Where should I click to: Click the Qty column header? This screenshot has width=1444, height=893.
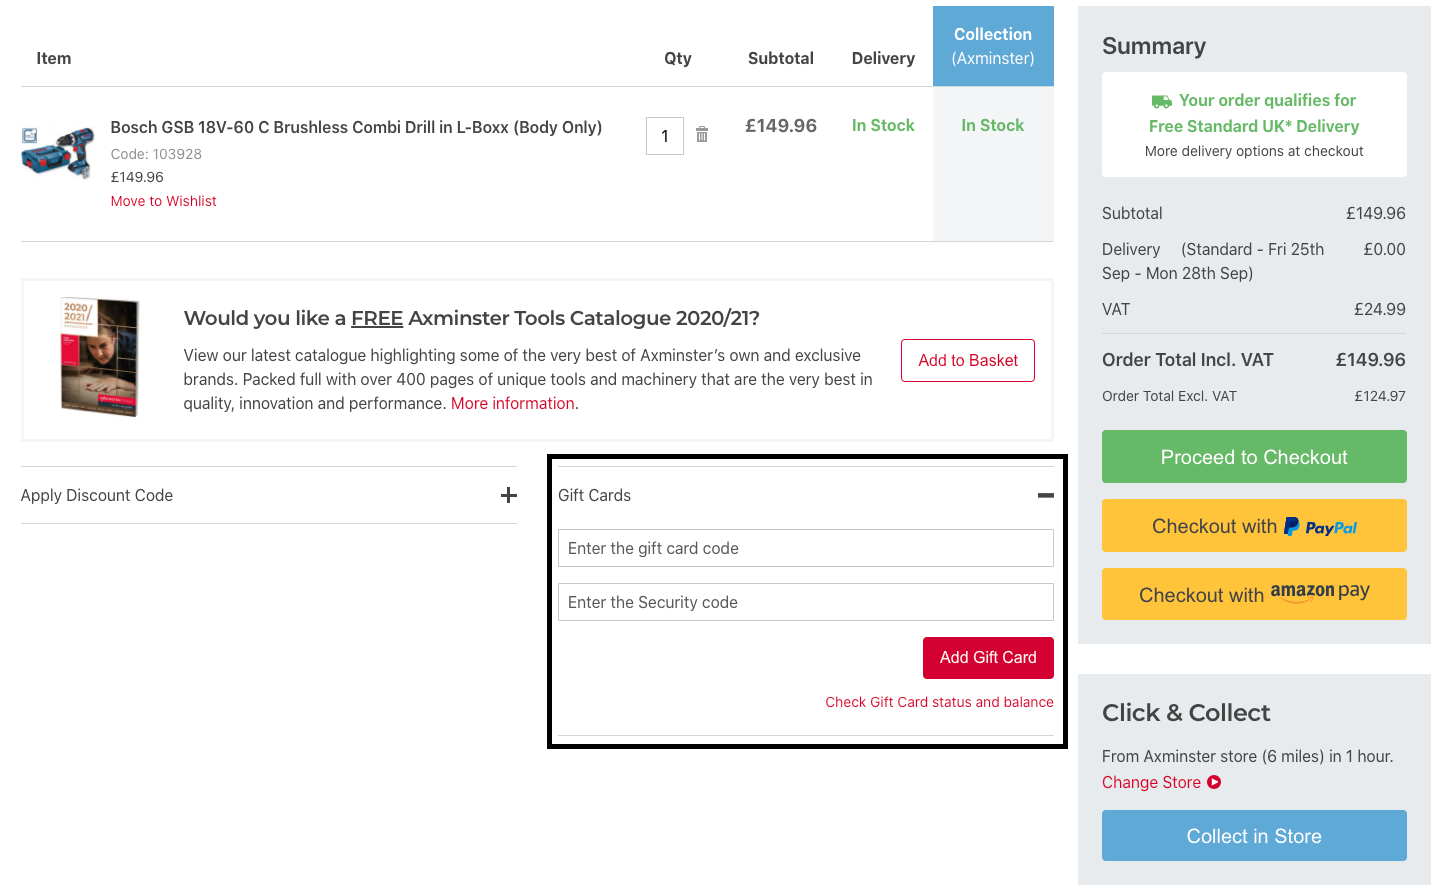[x=678, y=58]
